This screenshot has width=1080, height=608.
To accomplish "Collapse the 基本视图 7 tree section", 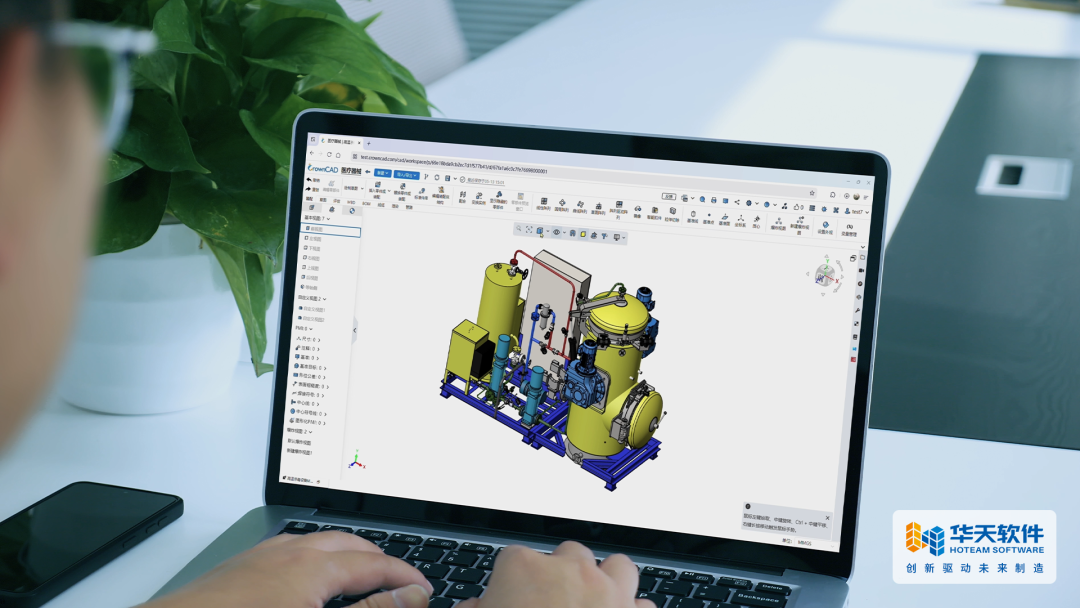I will coord(328,218).
